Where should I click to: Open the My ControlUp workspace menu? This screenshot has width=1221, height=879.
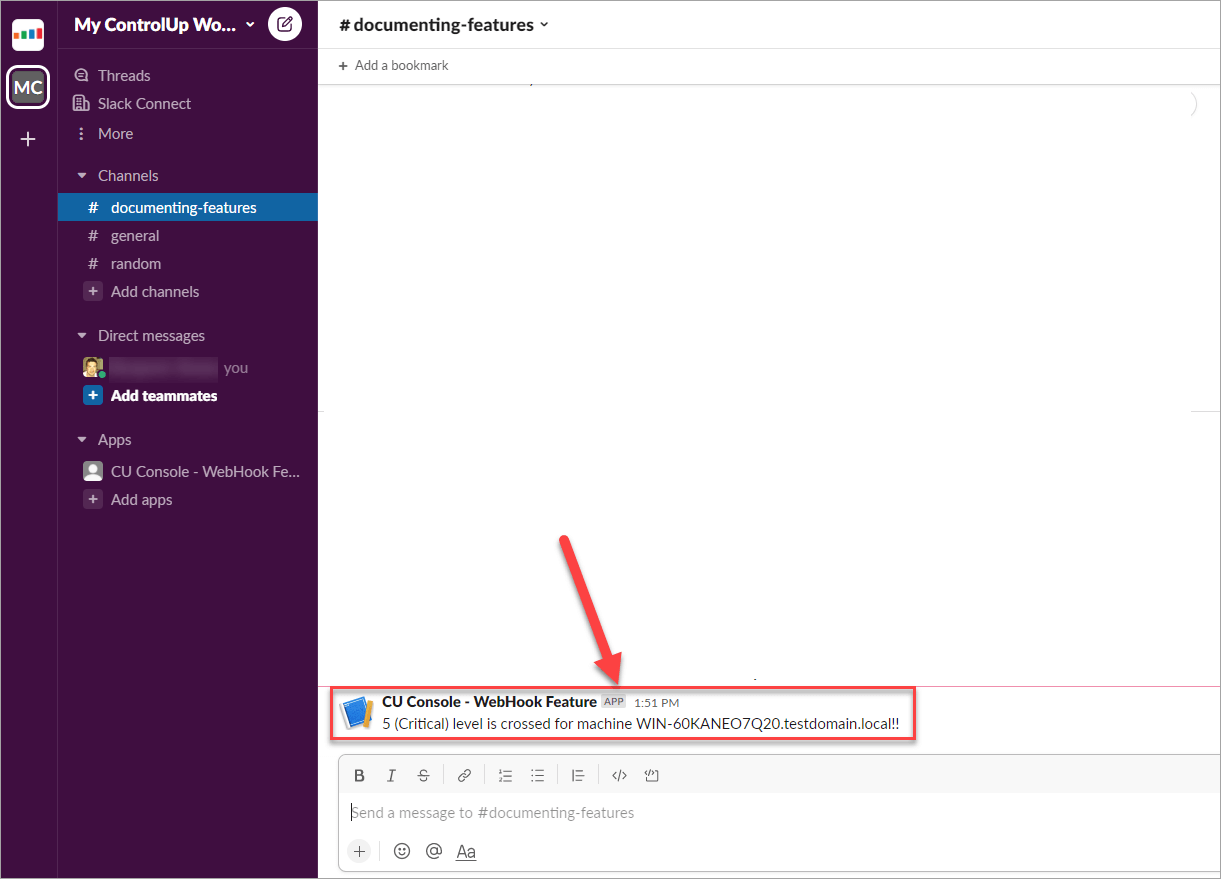(x=164, y=25)
